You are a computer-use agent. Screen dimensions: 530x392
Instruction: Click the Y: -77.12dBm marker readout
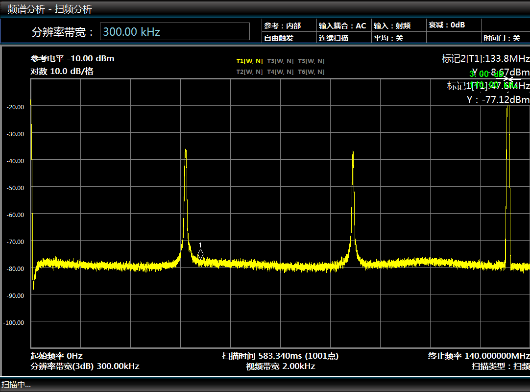[x=498, y=100]
